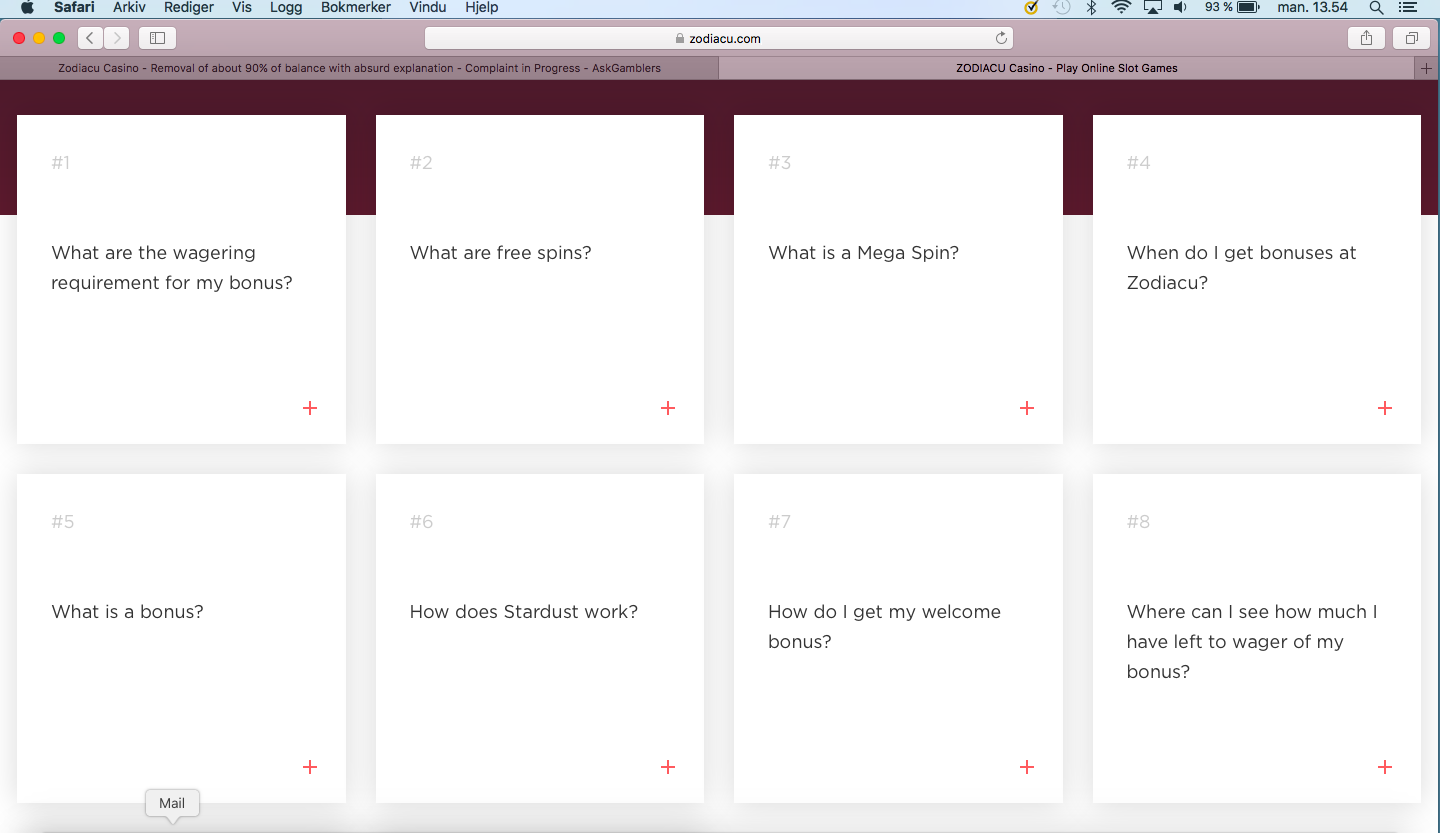
Task: Expand 'When do I get bonuses' plus icon
Action: pyautogui.click(x=1385, y=408)
